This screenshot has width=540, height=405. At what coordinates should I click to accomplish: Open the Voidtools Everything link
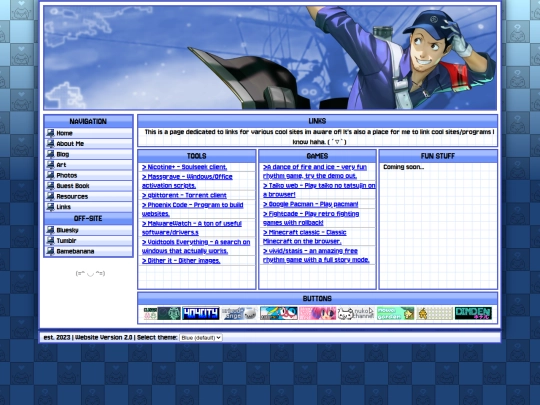point(196,247)
